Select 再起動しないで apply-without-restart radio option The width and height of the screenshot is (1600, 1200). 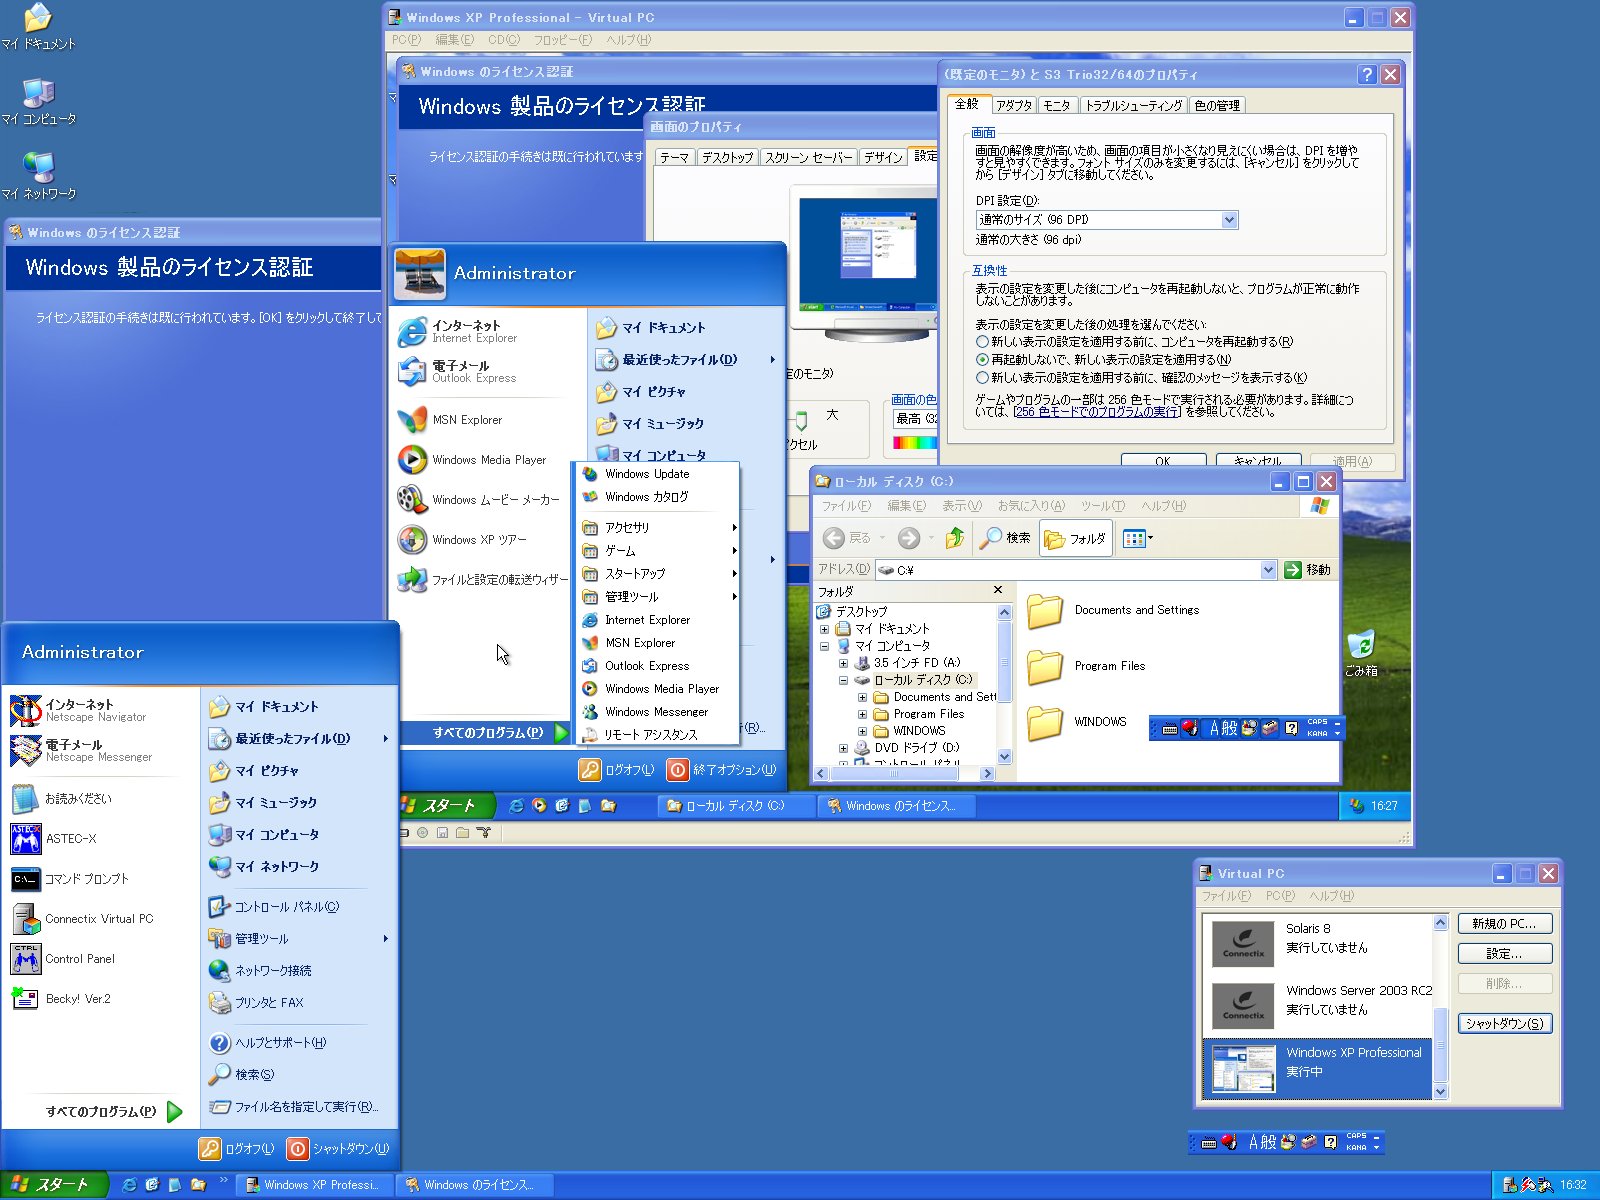pos(983,360)
